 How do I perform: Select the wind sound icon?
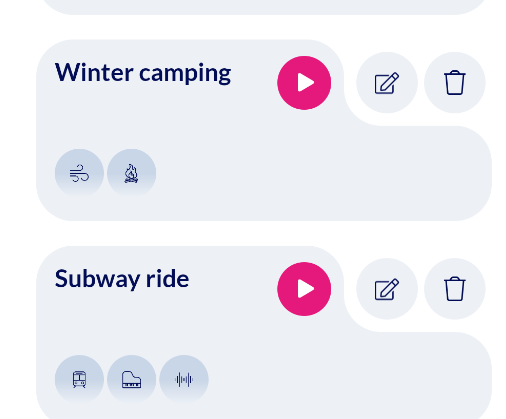[x=79, y=173]
